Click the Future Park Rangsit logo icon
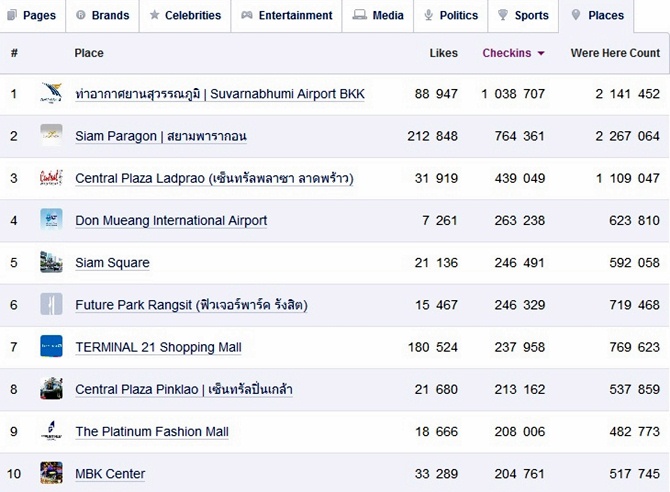The width and height of the screenshot is (670, 492). pyautogui.click(x=51, y=304)
